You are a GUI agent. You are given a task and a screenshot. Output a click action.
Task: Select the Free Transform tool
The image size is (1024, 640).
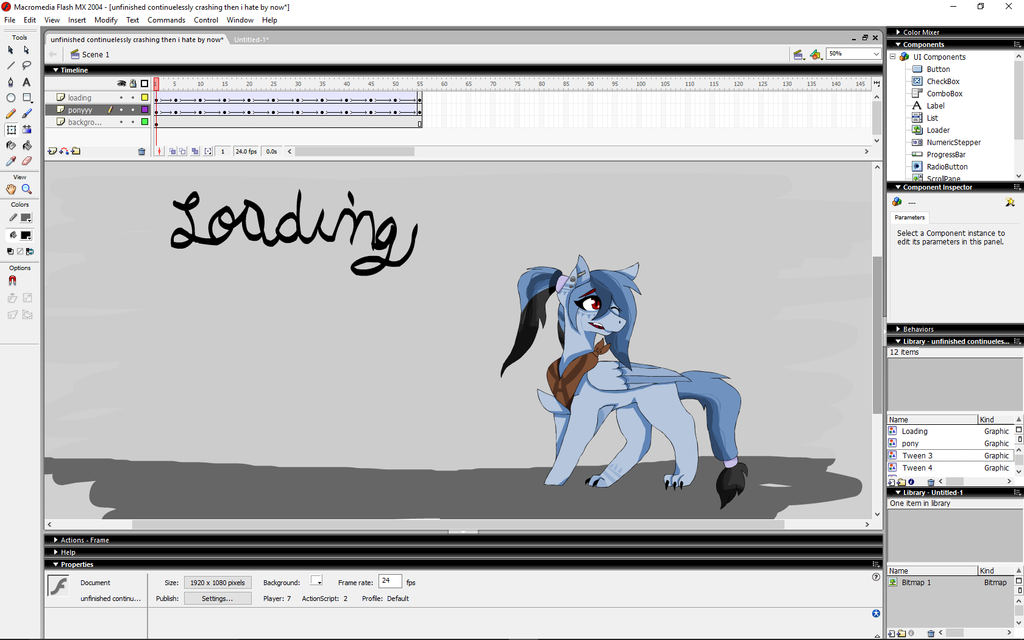(10, 129)
